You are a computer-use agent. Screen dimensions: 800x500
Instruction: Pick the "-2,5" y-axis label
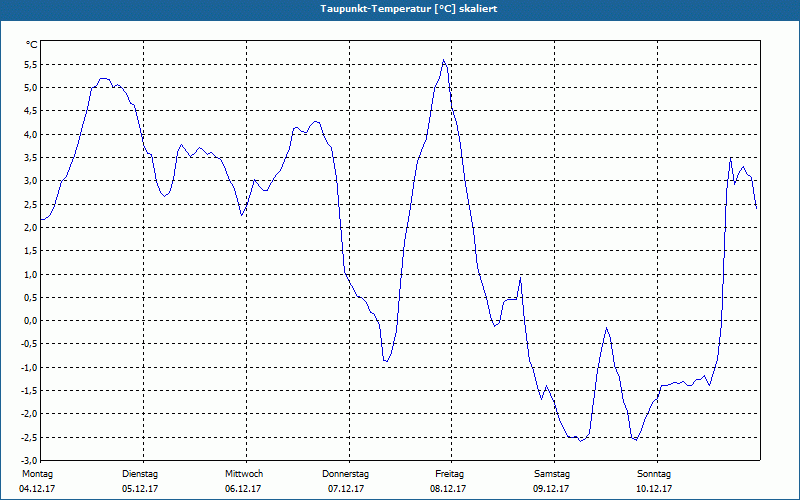[29, 437]
